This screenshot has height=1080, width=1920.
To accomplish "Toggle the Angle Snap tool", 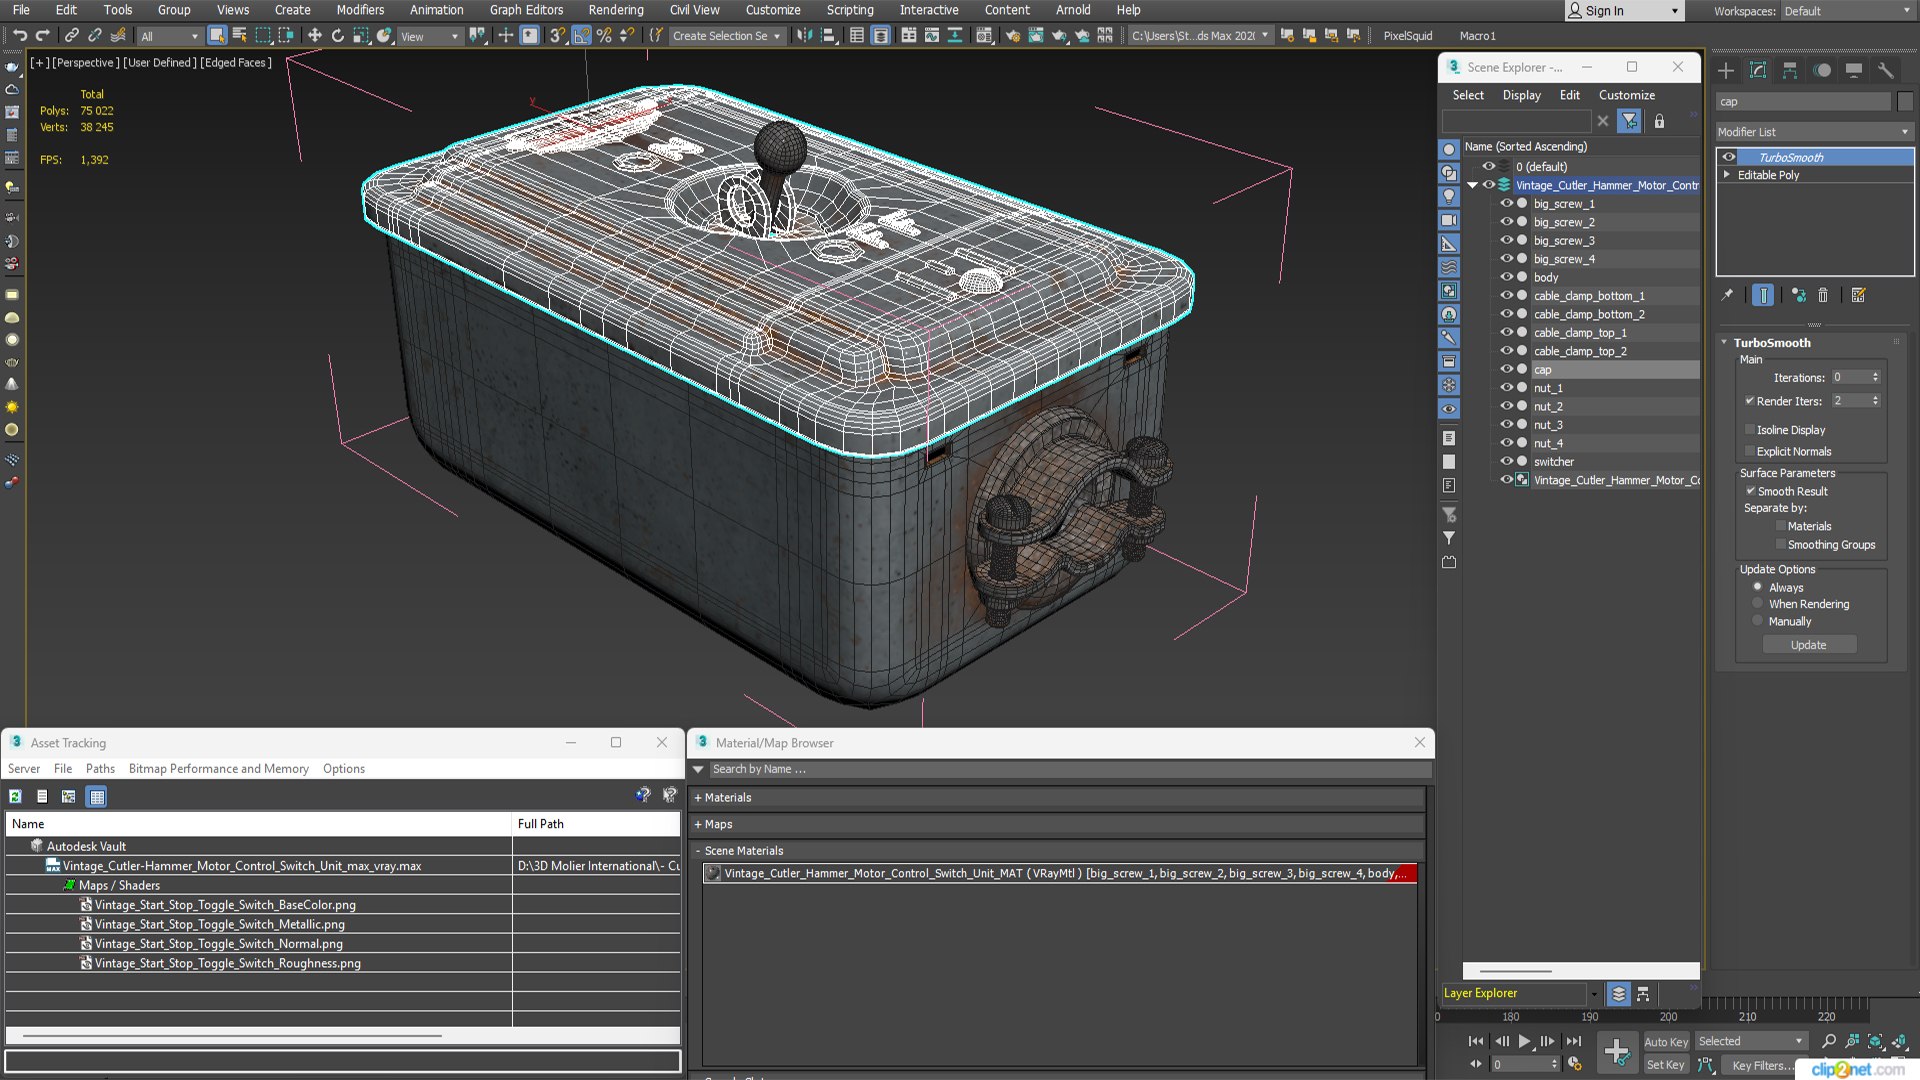I will click(581, 36).
